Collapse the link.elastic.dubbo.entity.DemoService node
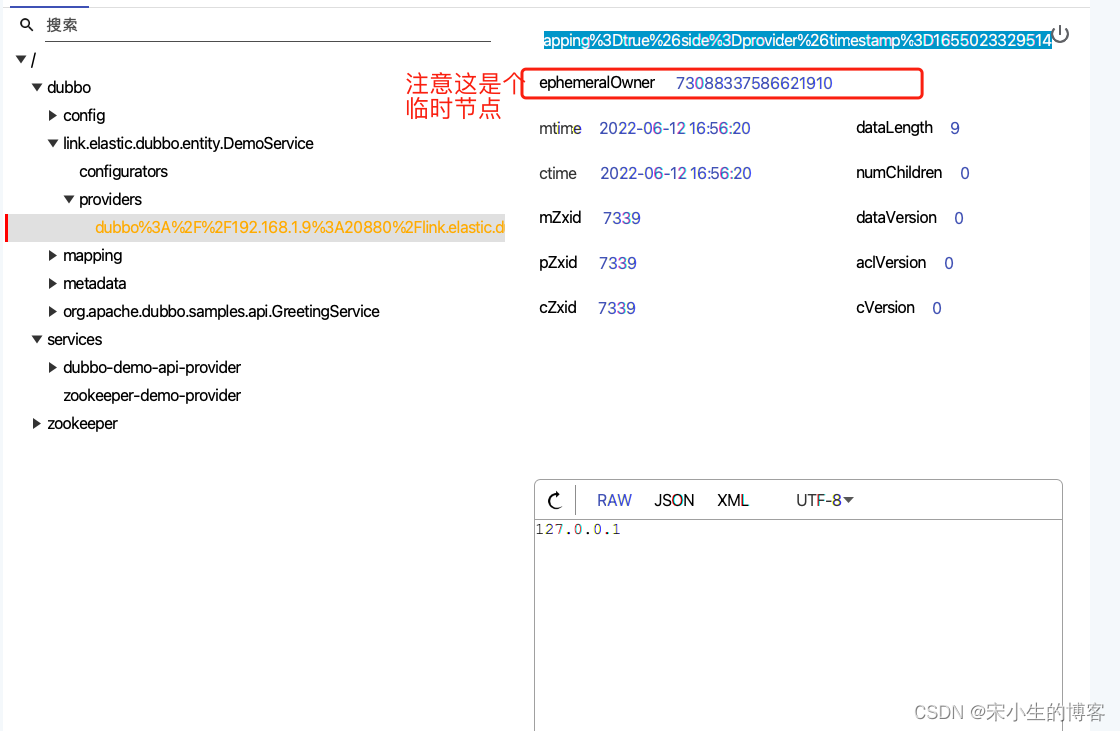 click(x=53, y=144)
